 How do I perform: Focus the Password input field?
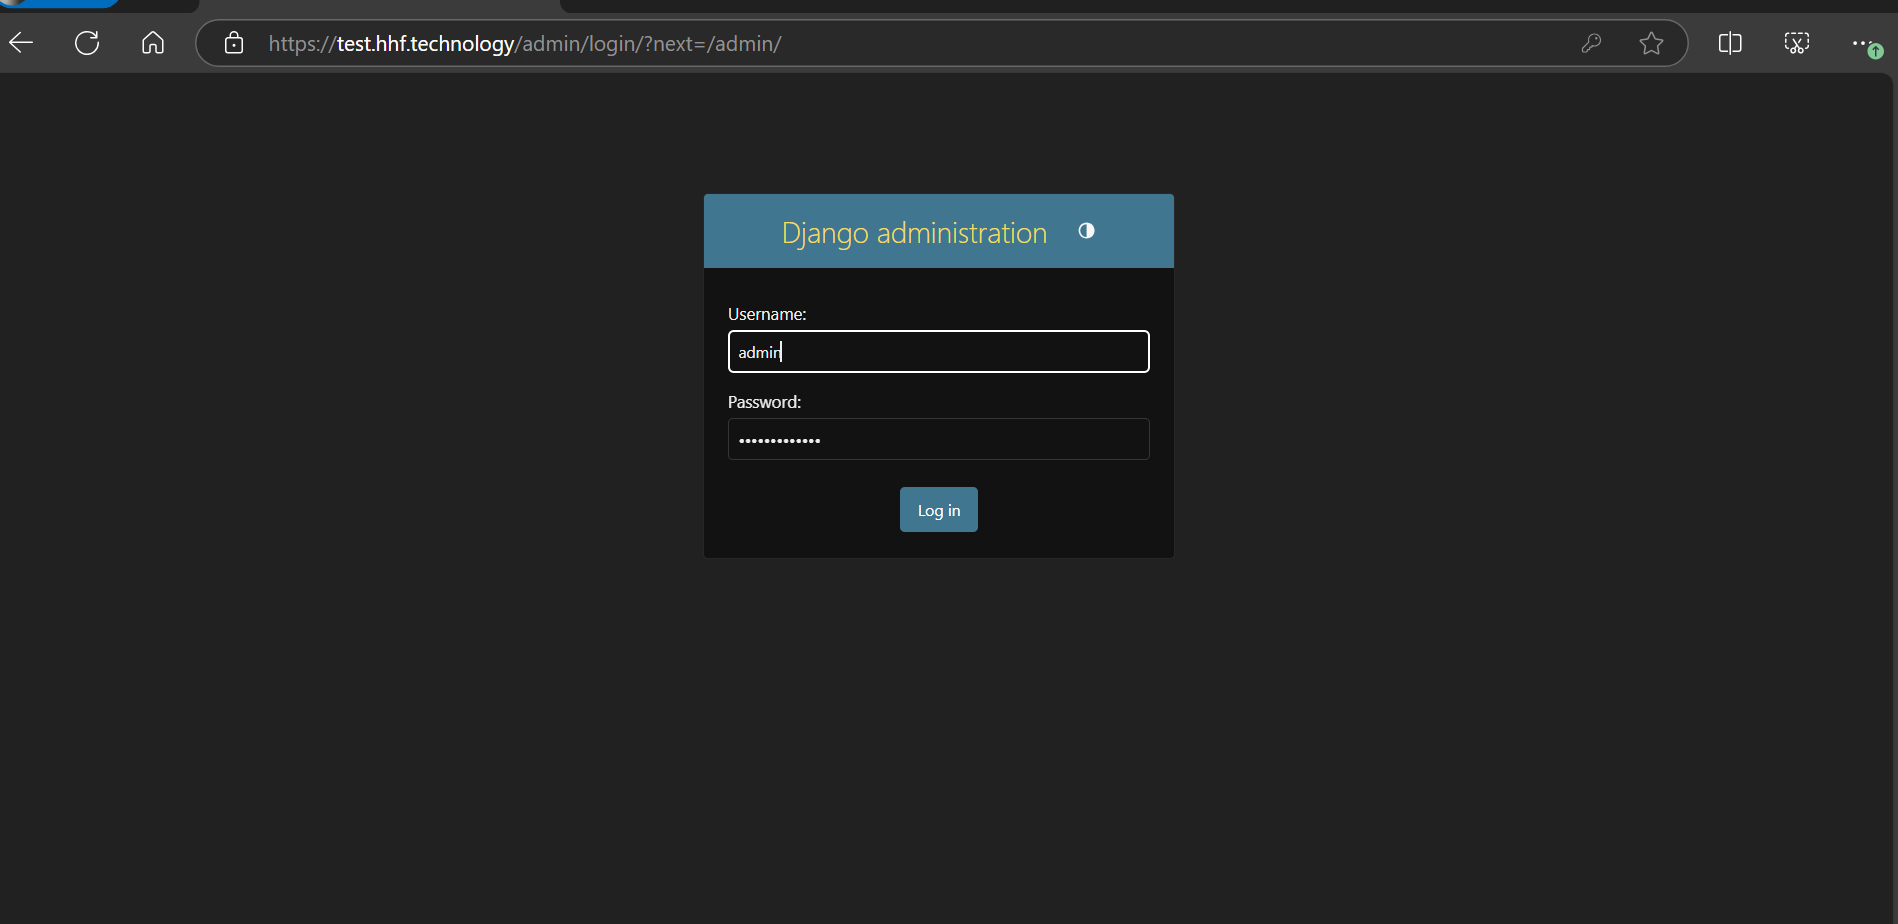point(939,439)
